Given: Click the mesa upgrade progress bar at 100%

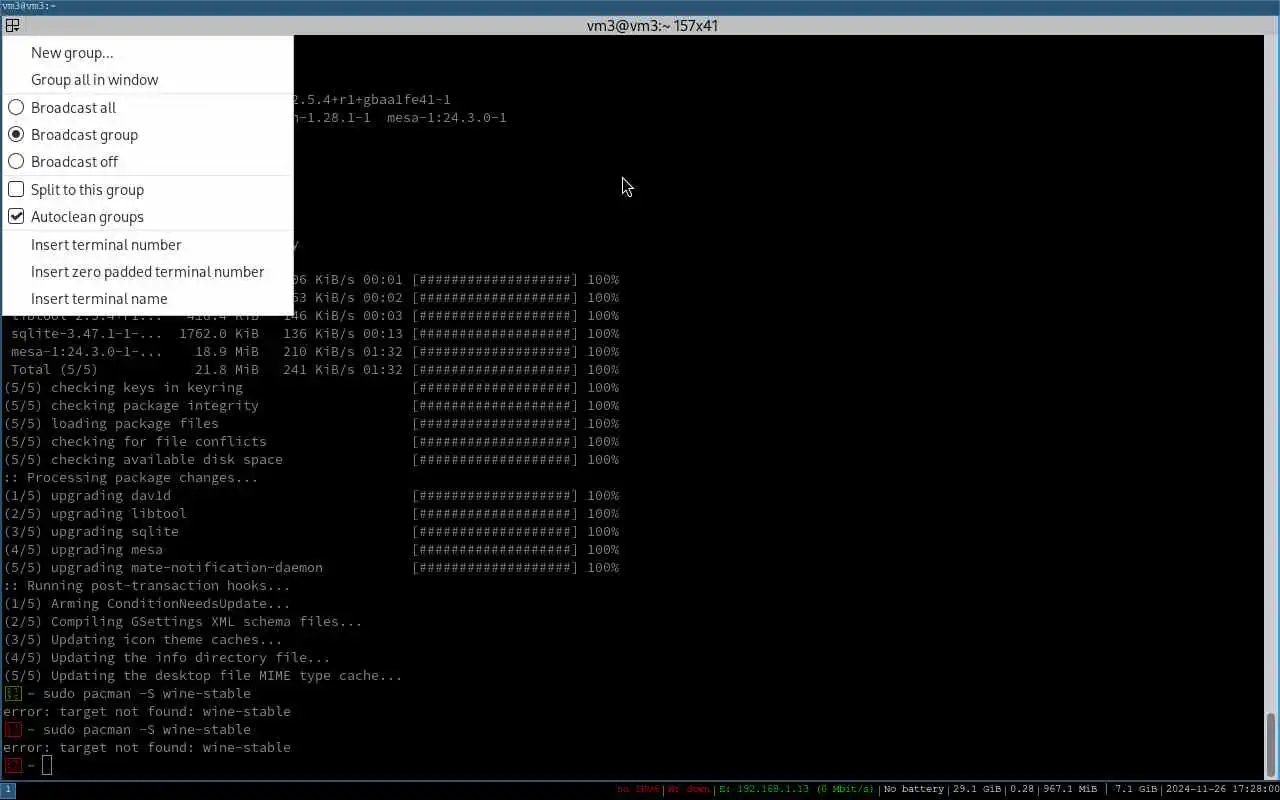Looking at the screenshot, I should point(495,550).
